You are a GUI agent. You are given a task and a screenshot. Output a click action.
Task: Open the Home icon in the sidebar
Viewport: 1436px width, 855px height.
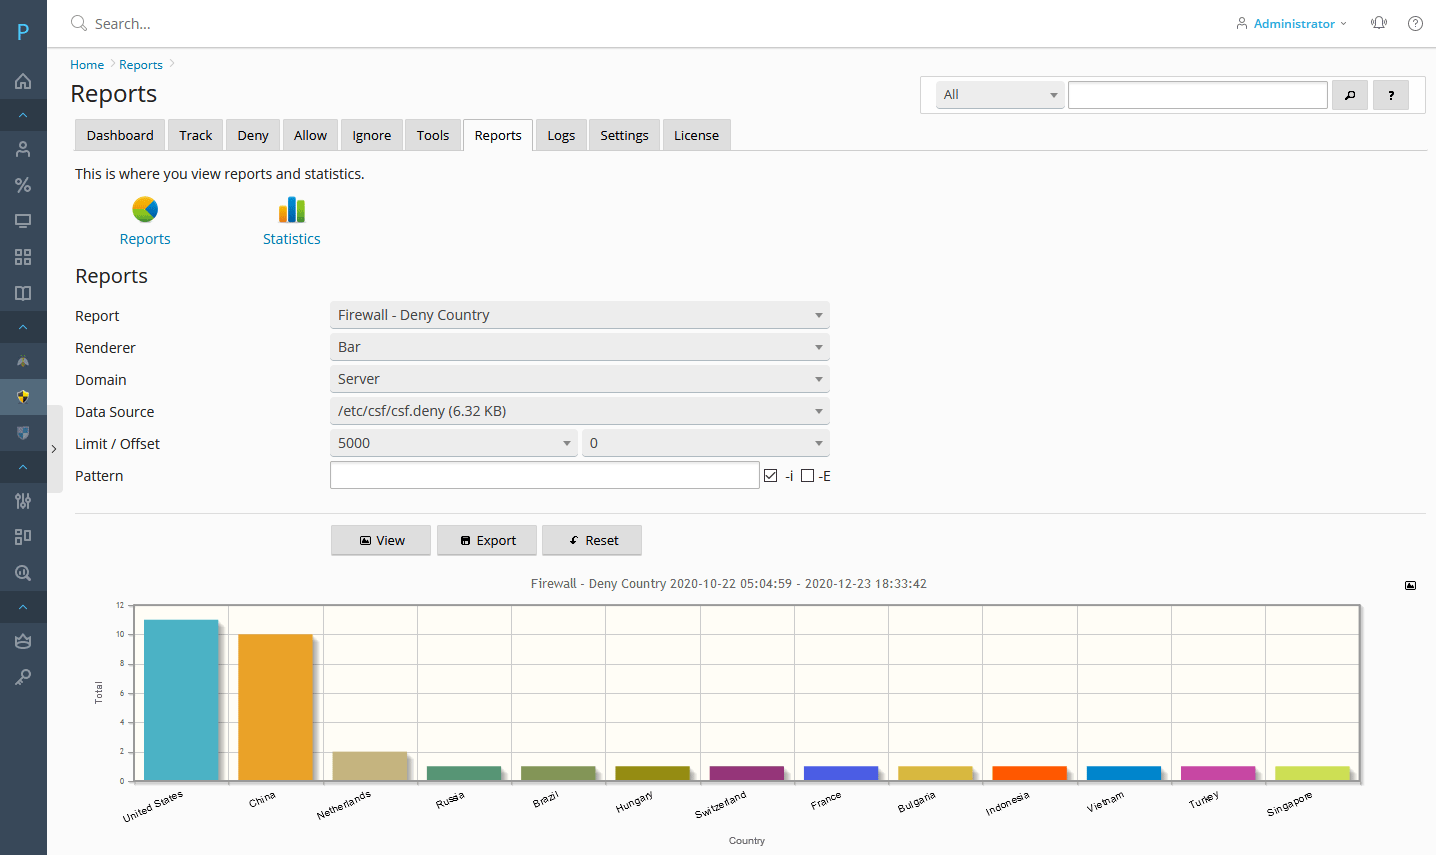(x=23, y=81)
